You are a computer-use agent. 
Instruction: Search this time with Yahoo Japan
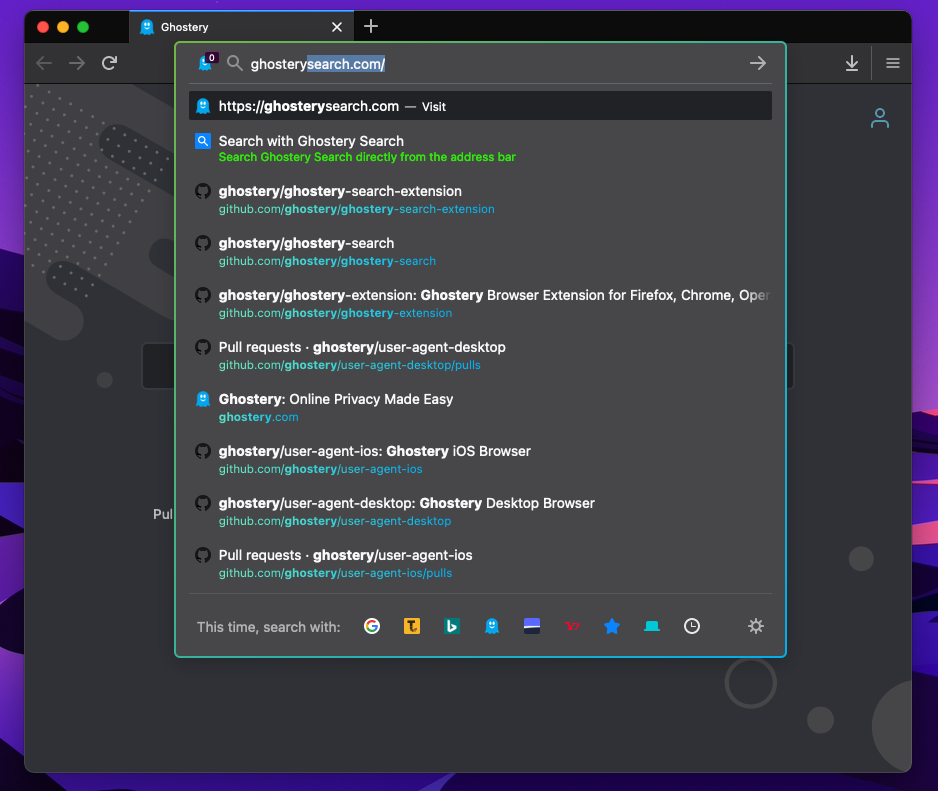pos(572,626)
